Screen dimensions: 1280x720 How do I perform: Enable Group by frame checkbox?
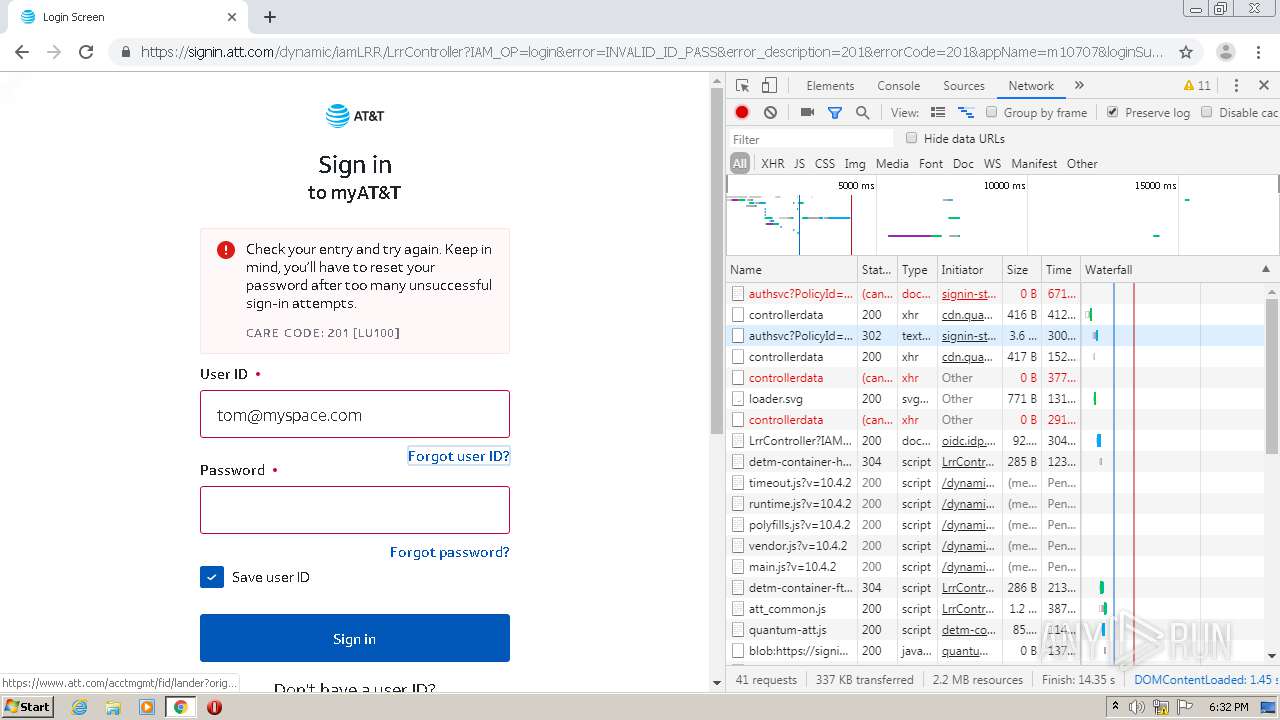click(992, 112)
